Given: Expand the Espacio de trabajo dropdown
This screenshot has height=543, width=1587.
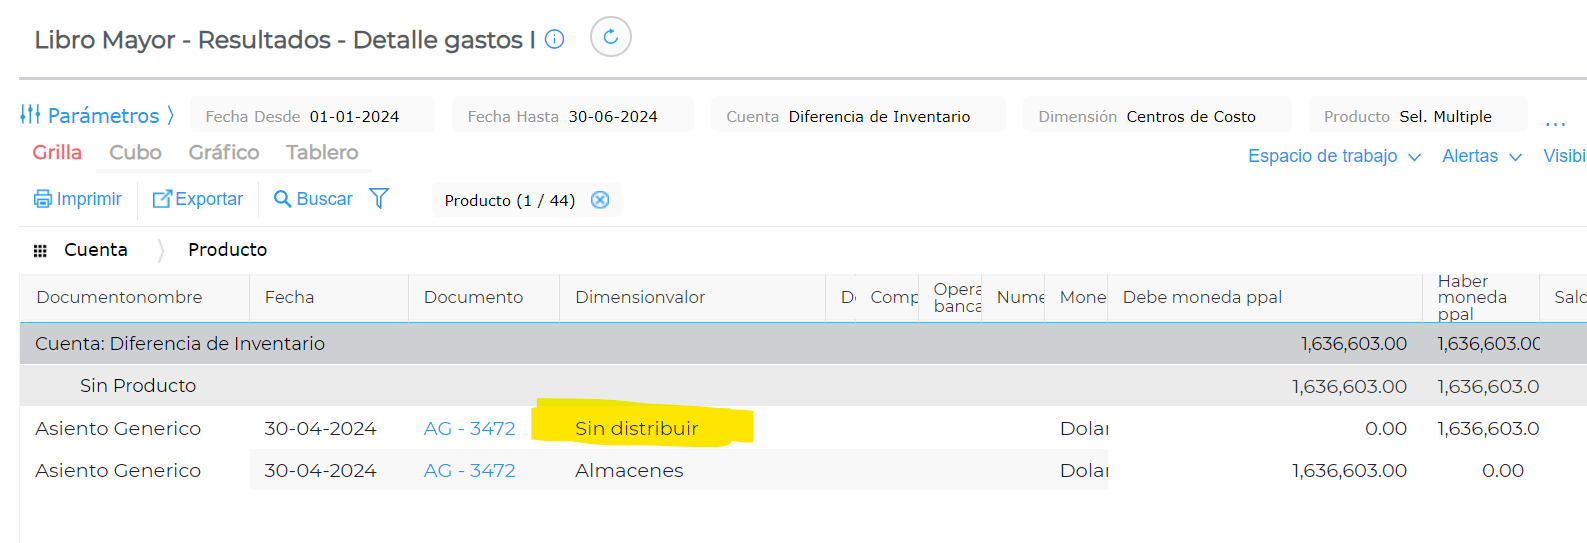Looking at the screenshot, I should tap(1334, 156).
